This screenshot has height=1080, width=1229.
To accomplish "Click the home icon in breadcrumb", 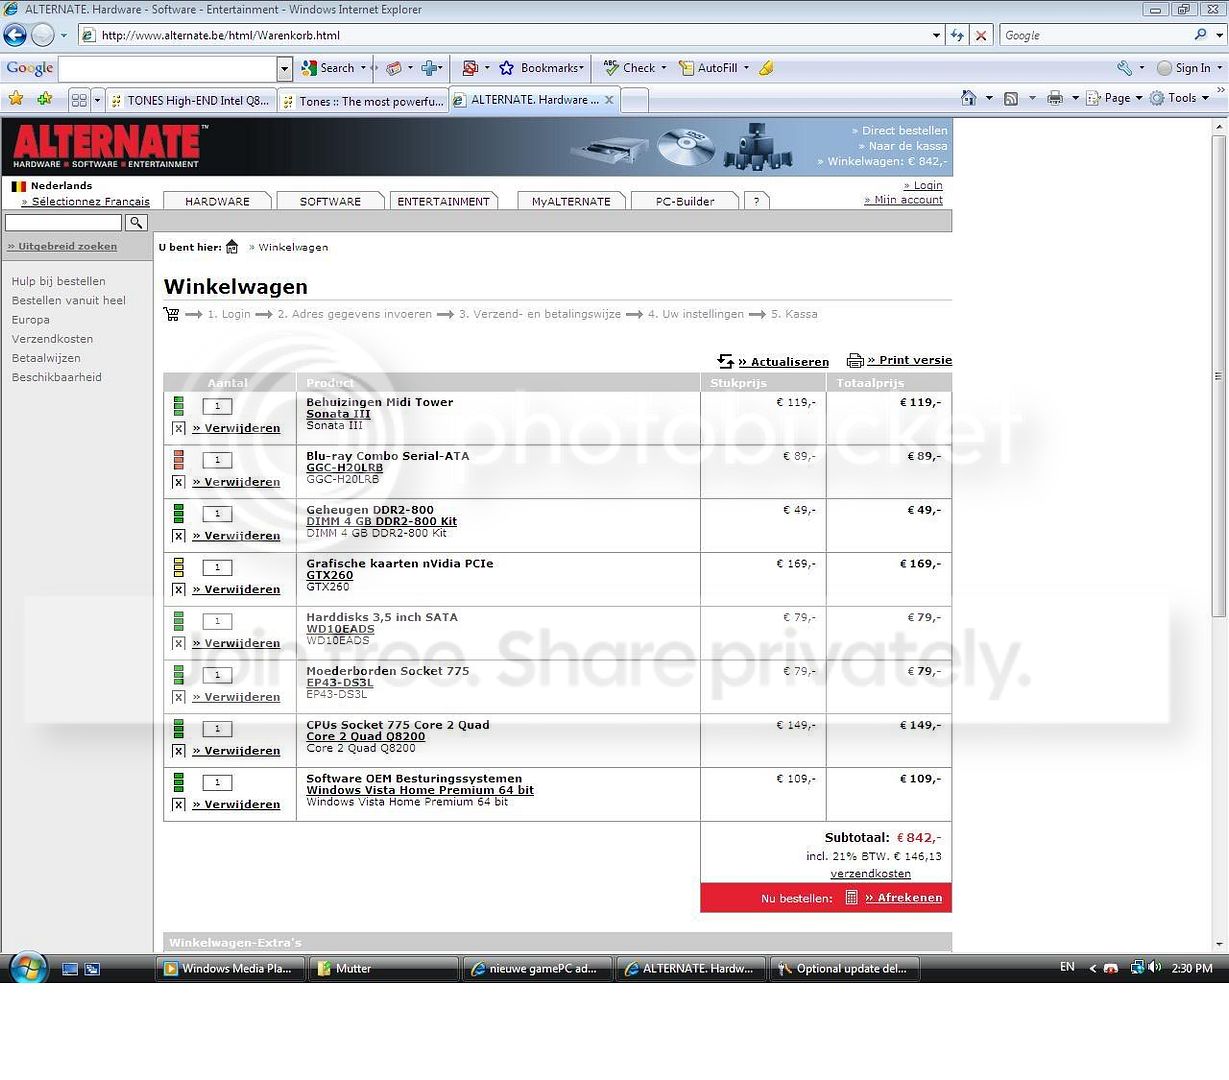I will [232, 247].
